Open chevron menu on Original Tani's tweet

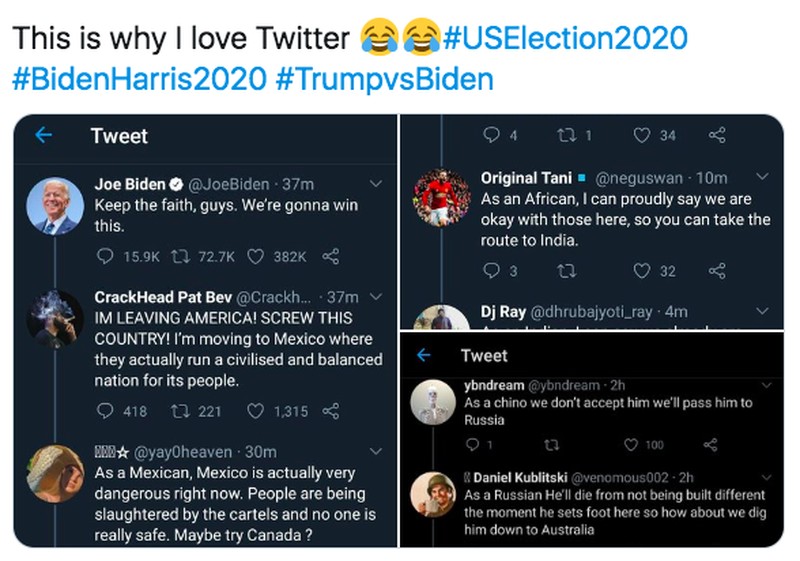(x=763, y=177)
